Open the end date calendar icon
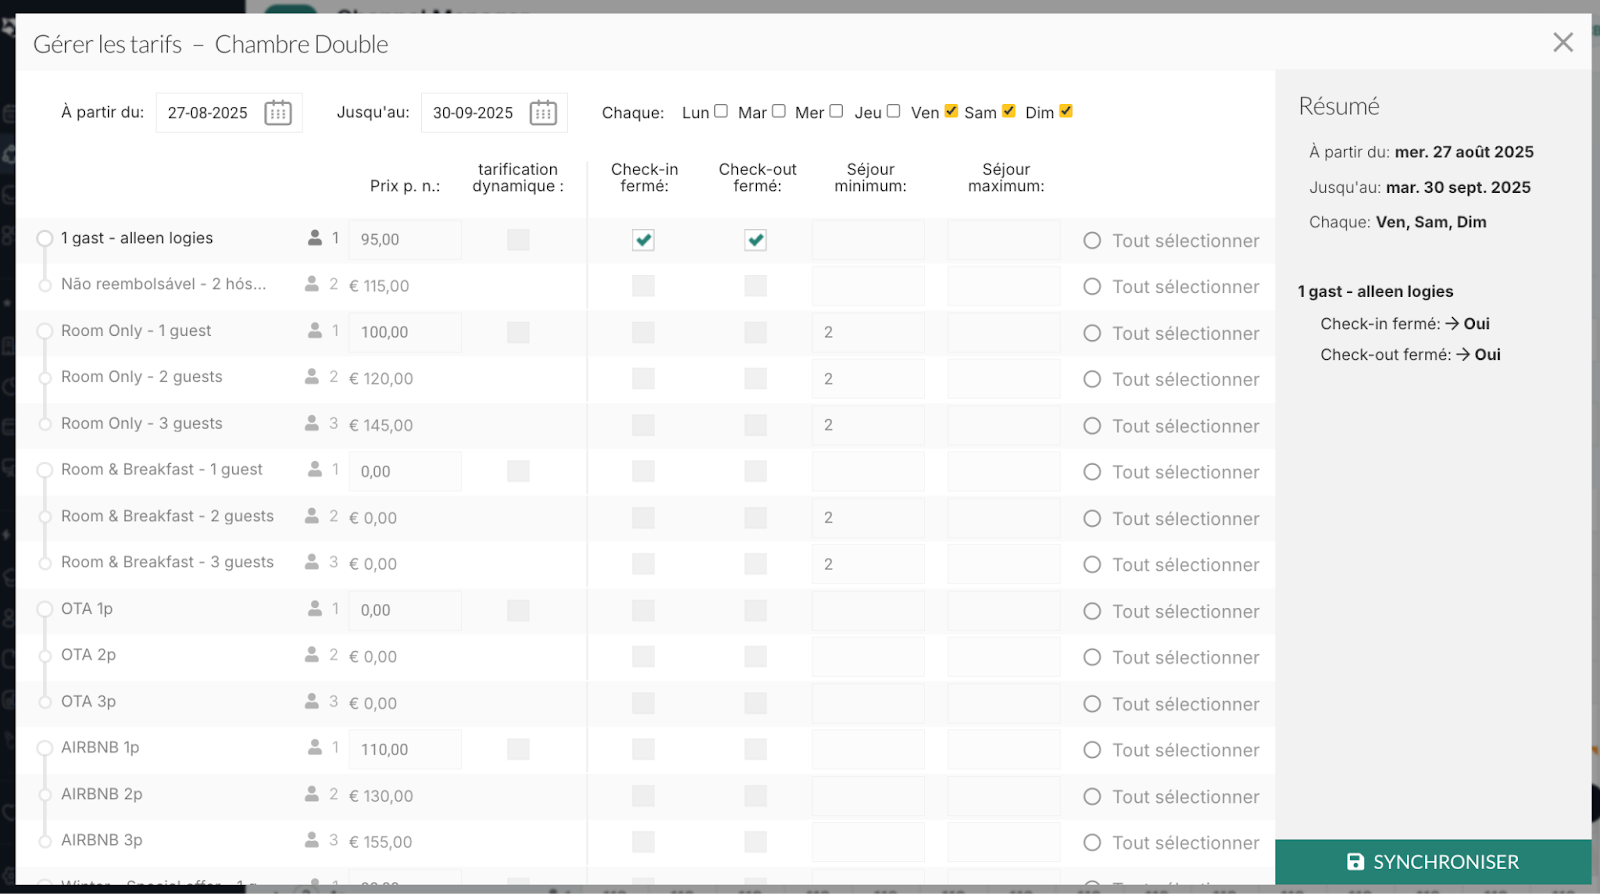This screenshot has height=894, width=1600. [x=543, y=113]
